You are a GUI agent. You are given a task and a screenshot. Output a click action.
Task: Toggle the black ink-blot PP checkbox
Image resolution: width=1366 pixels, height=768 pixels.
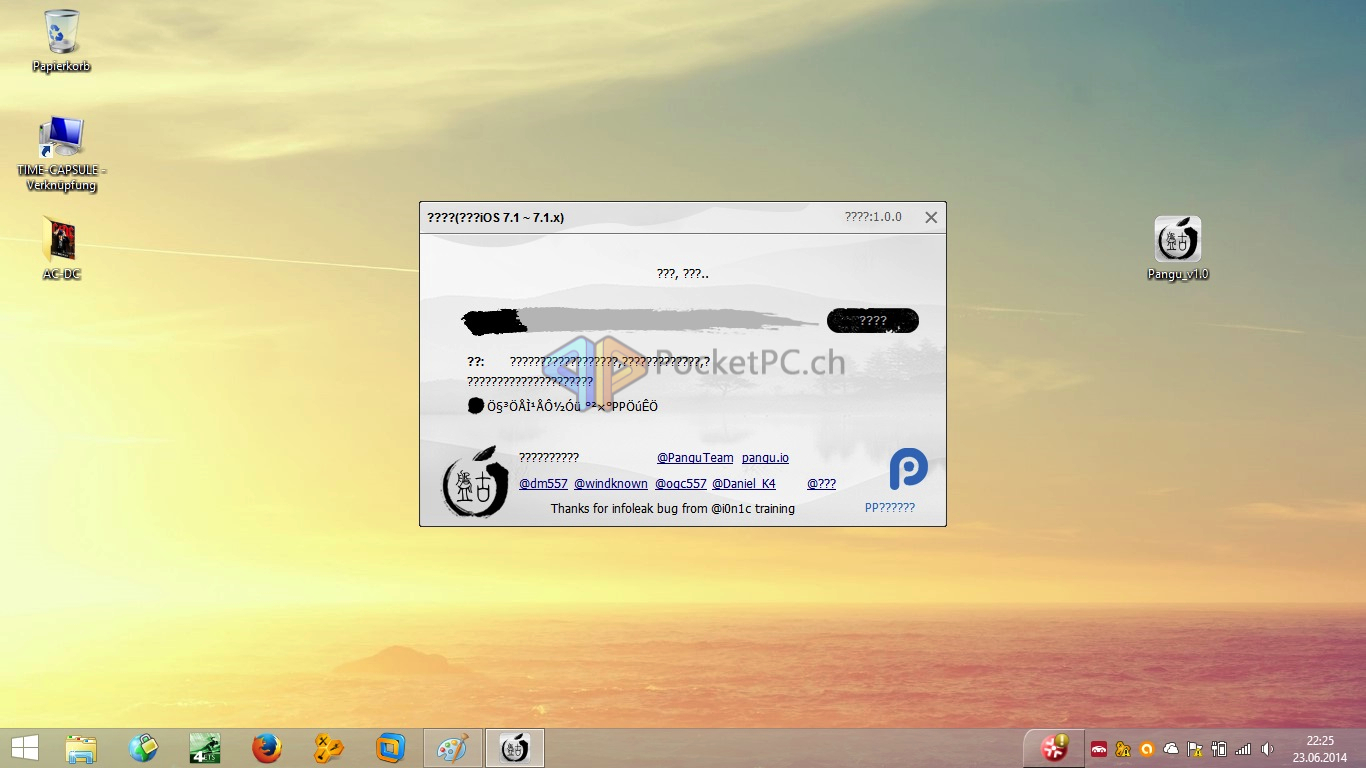[476, 405]
